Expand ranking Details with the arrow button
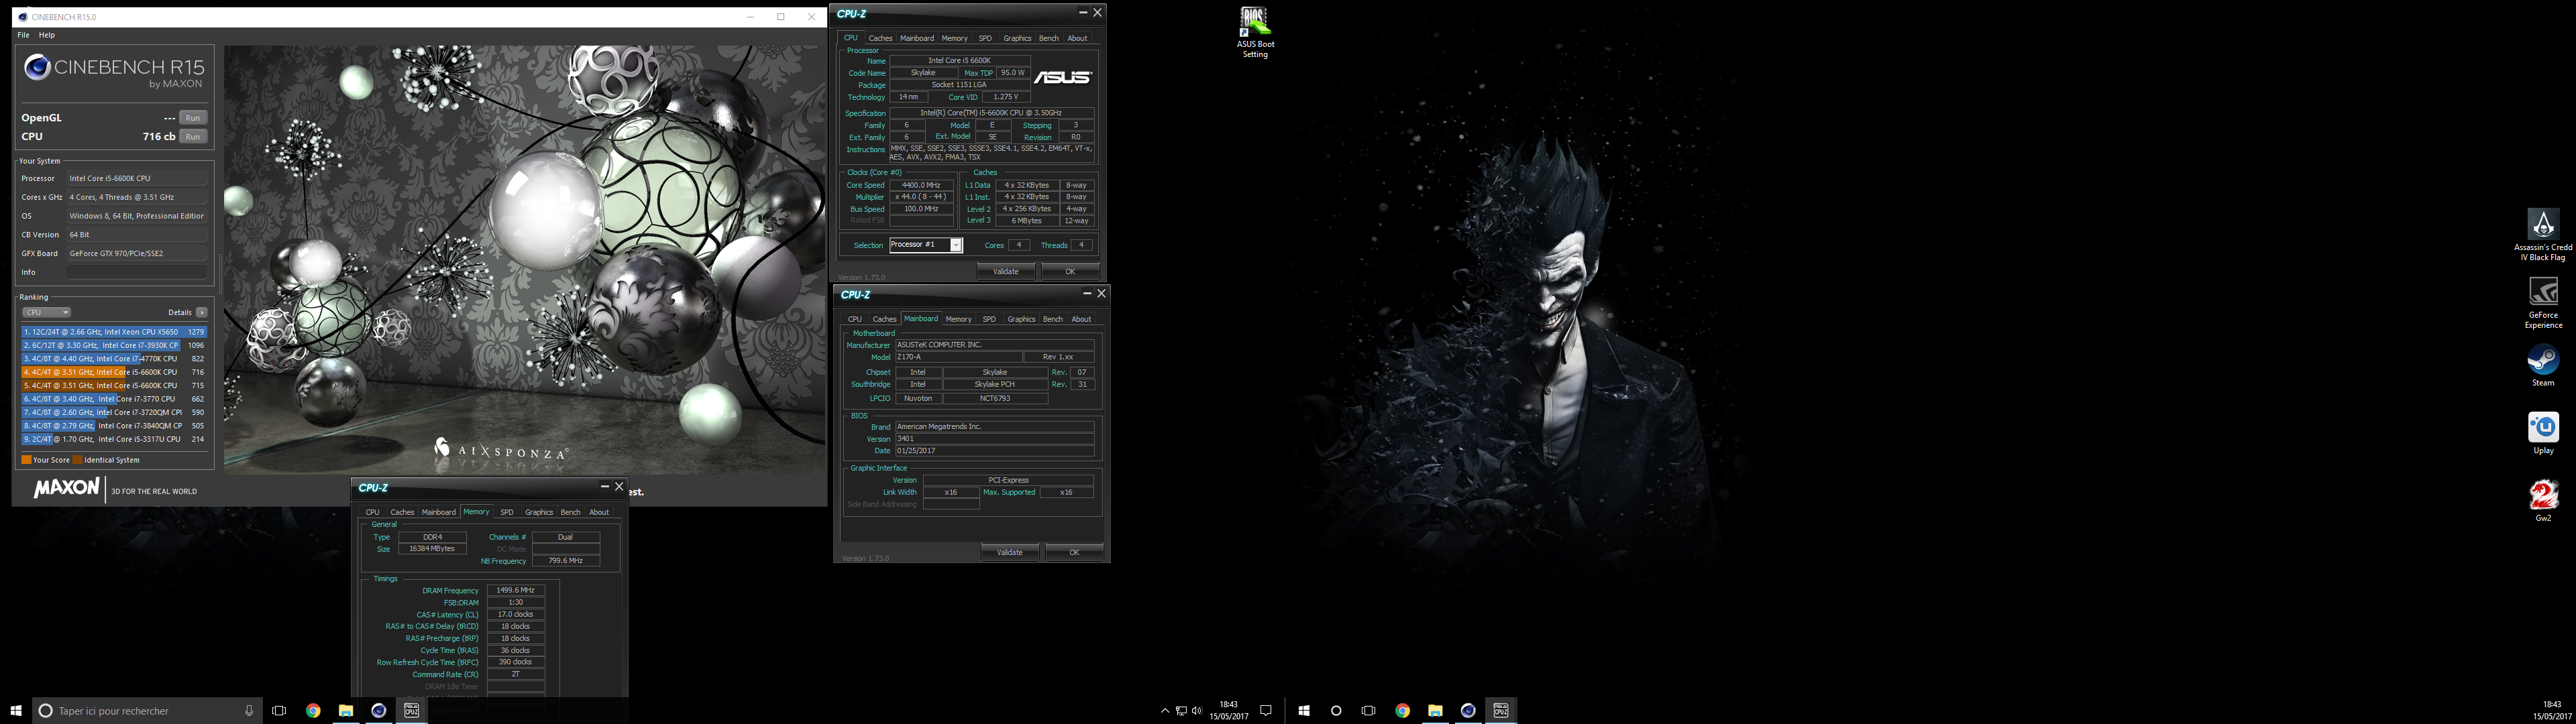Image resolution: width=2576 pixels, height=724 pixels. [x=202, y=313]
